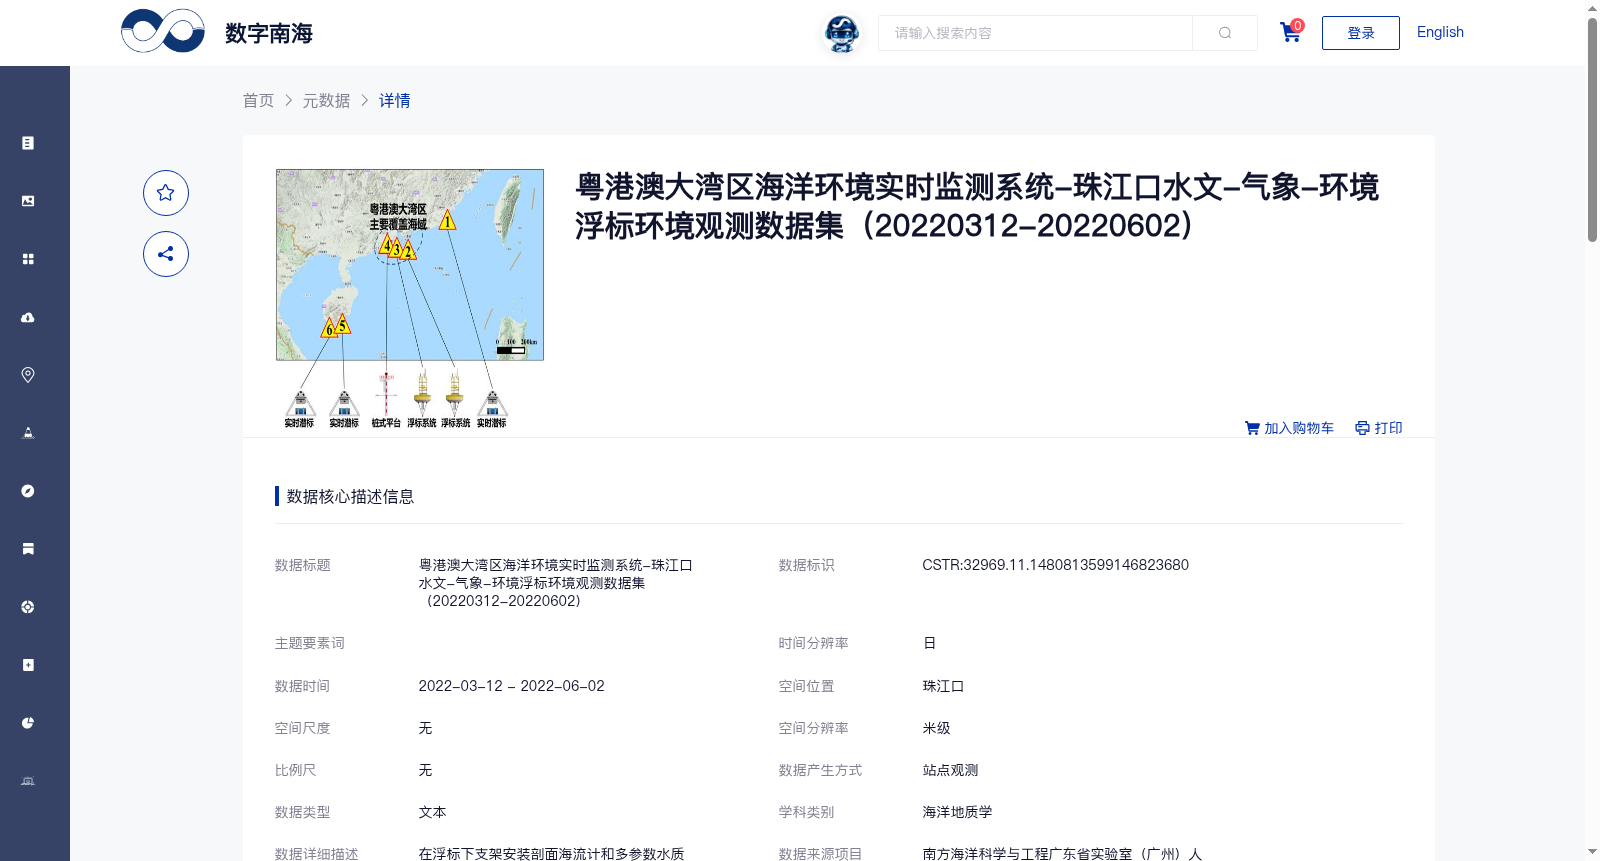Click the search magnifier button
1600x861 pixels.
pos(1225,33)
